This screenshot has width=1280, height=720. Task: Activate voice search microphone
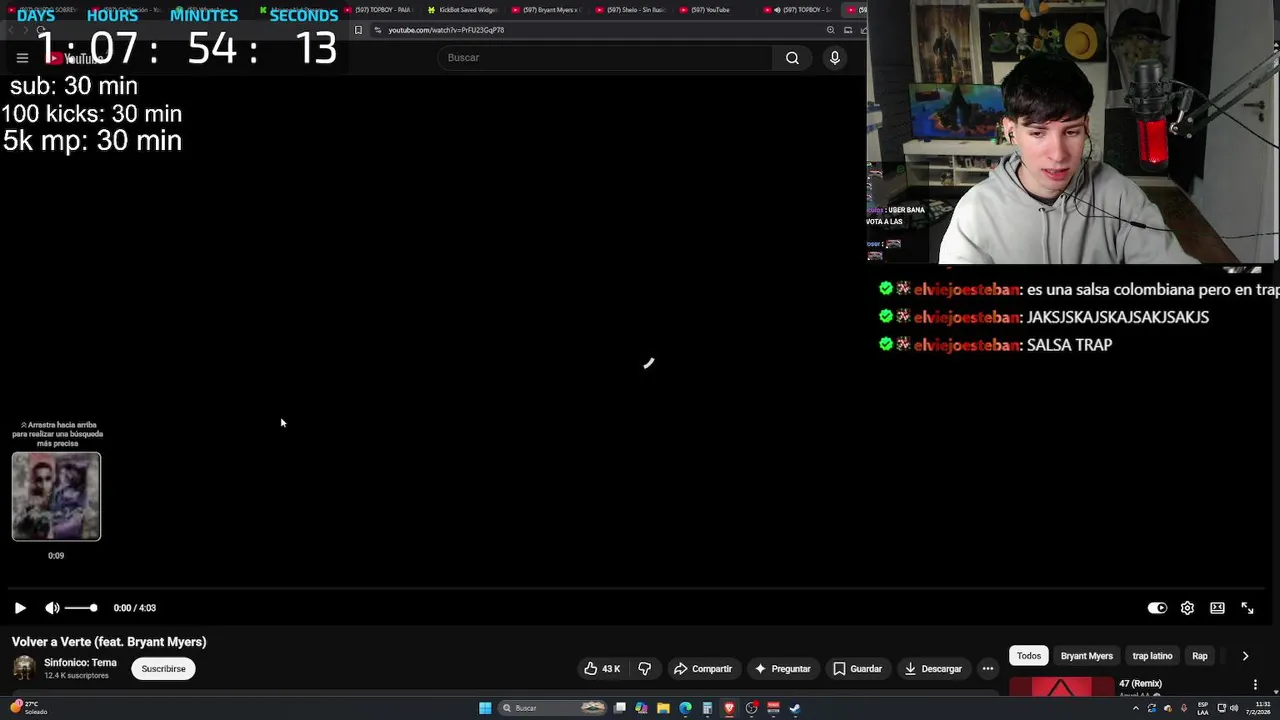835,58
